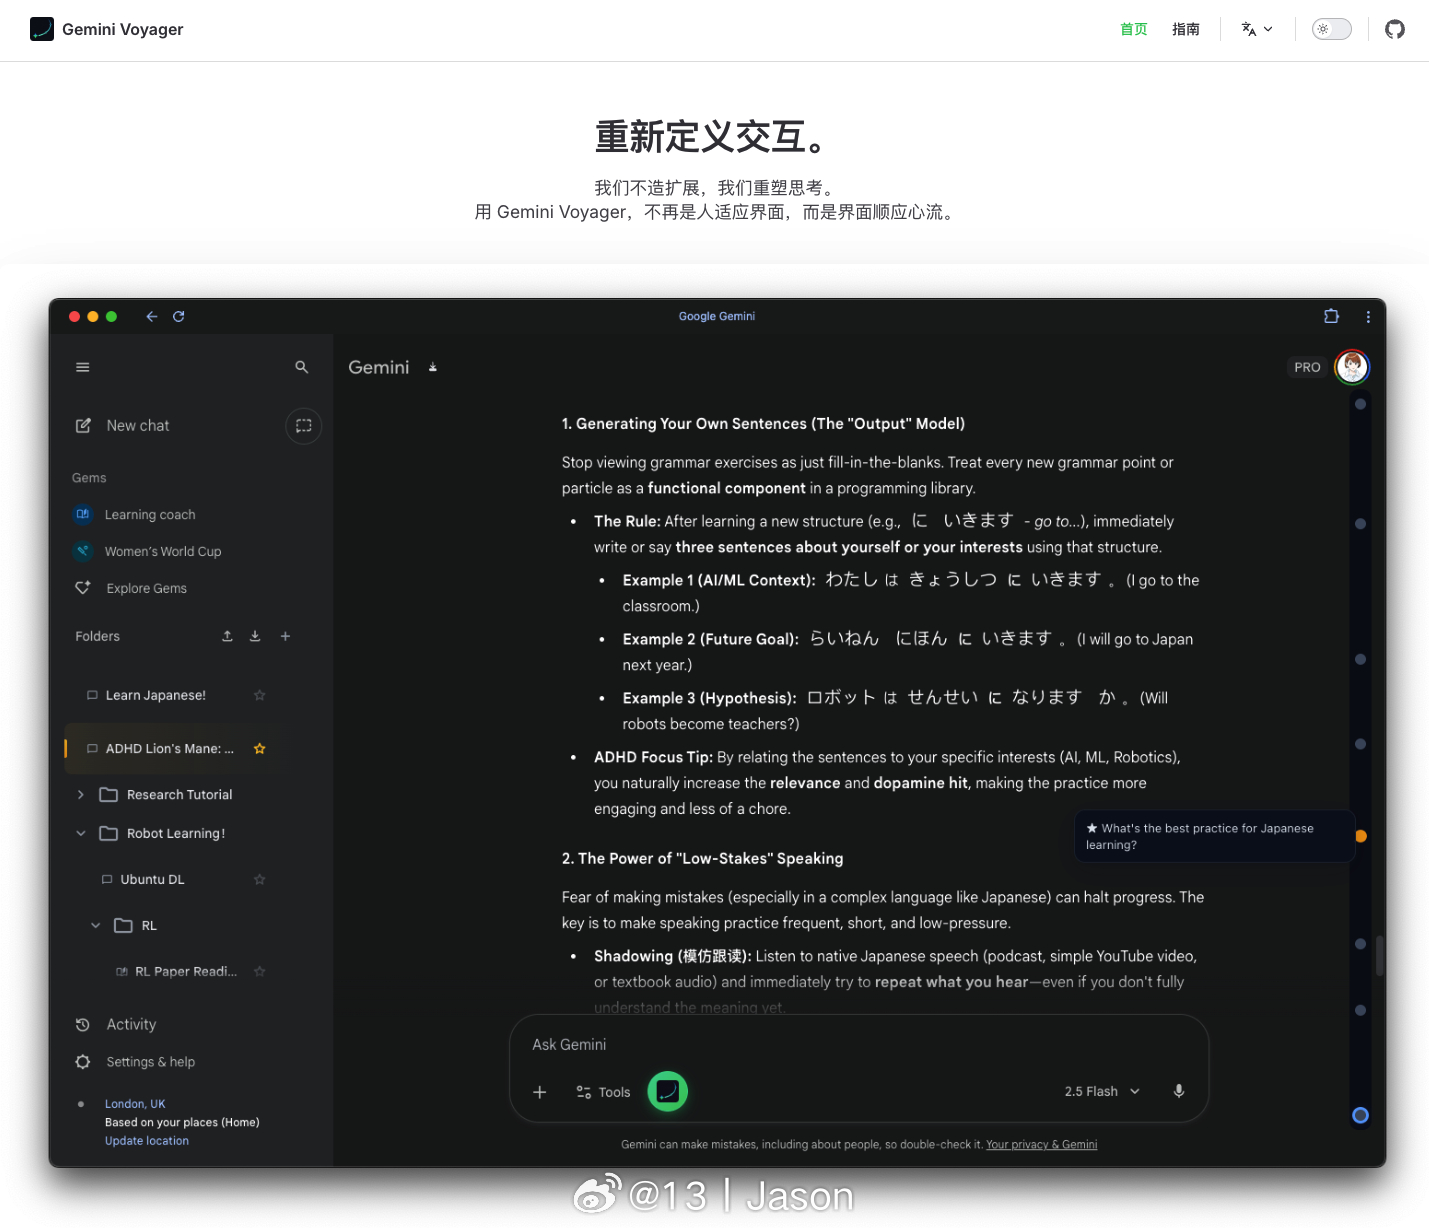
Task: Open the GitHub repository icon
Action: pos(1395,29)
